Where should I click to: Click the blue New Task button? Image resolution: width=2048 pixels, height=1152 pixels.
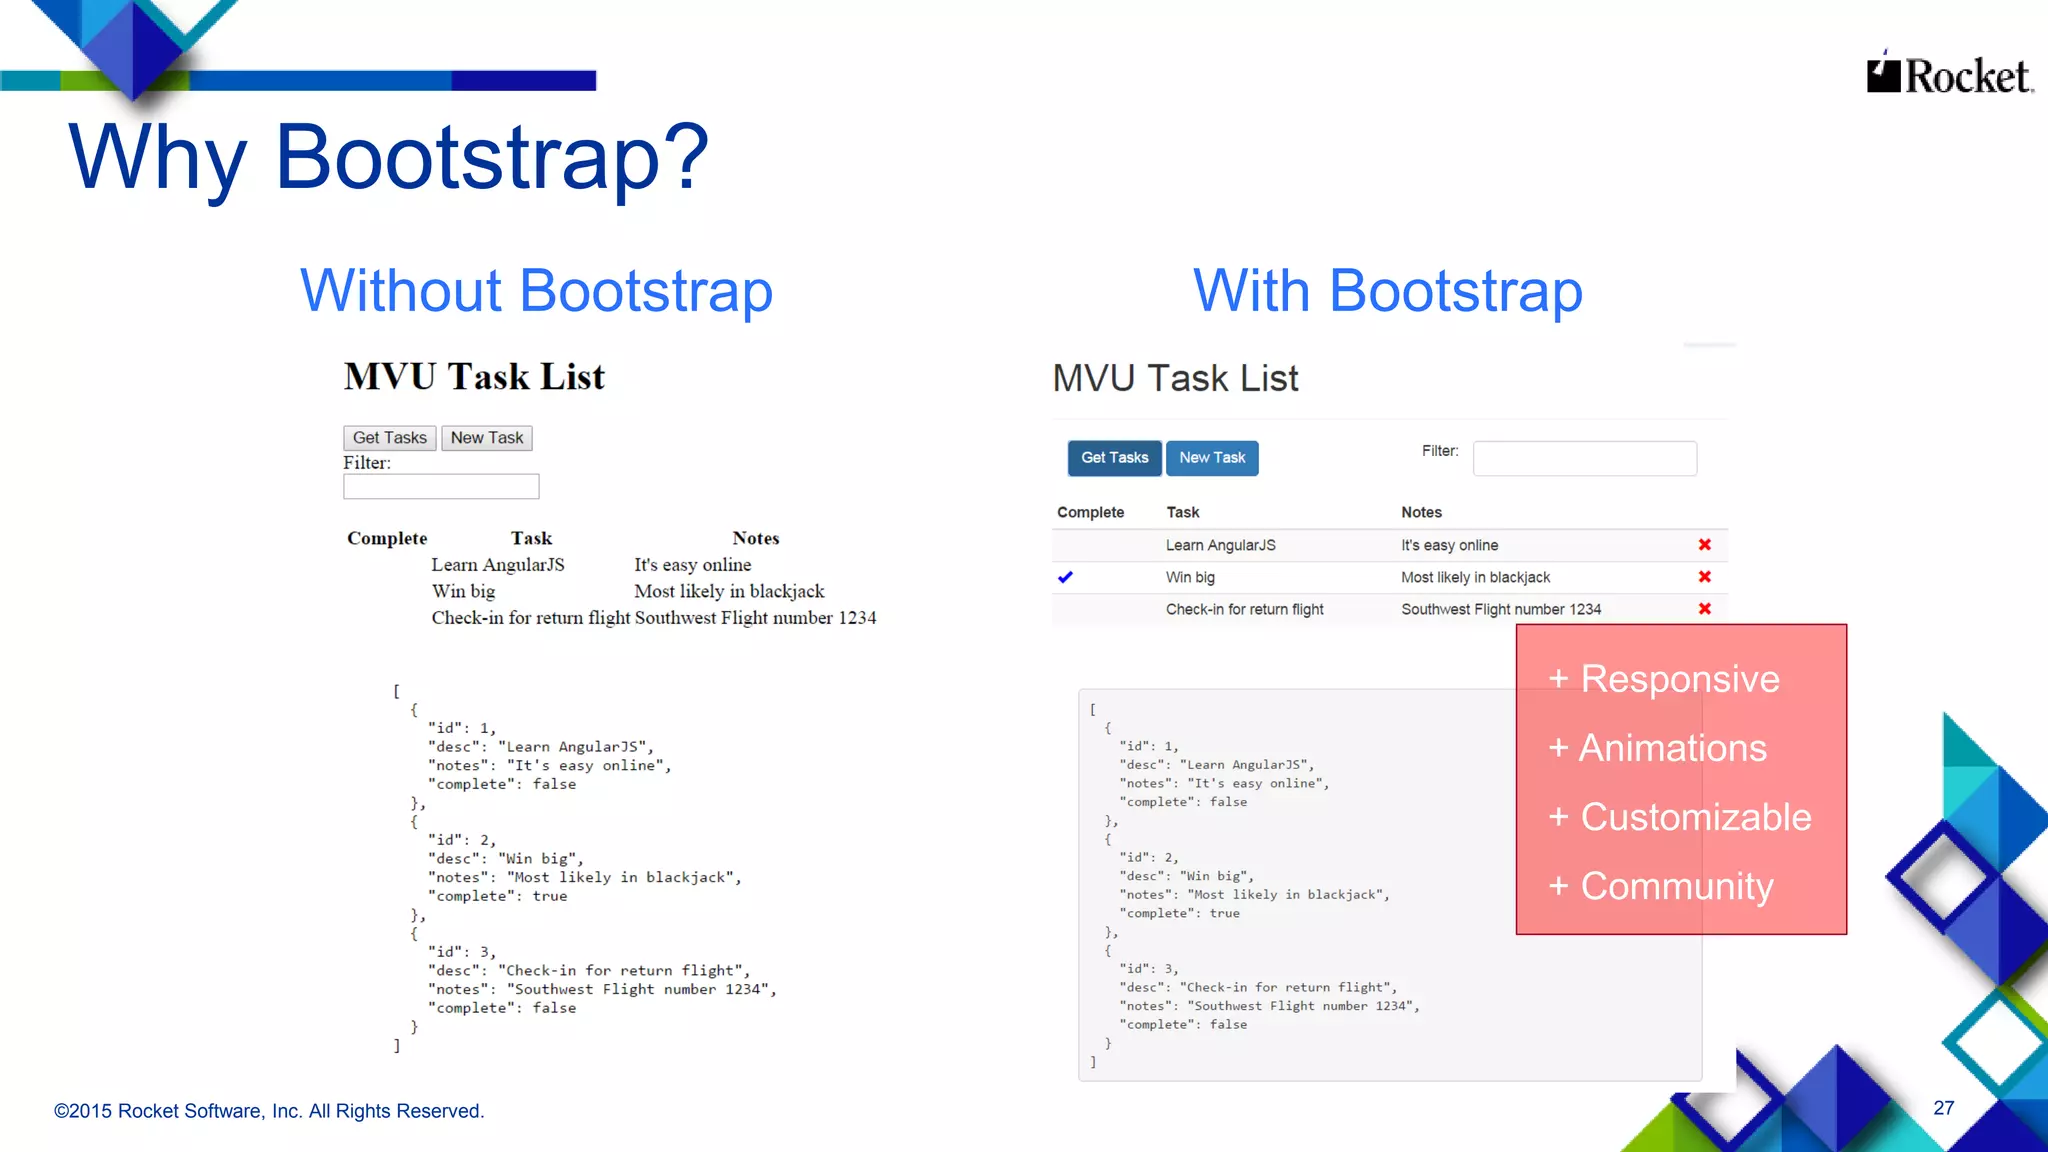pos(1212,458)
